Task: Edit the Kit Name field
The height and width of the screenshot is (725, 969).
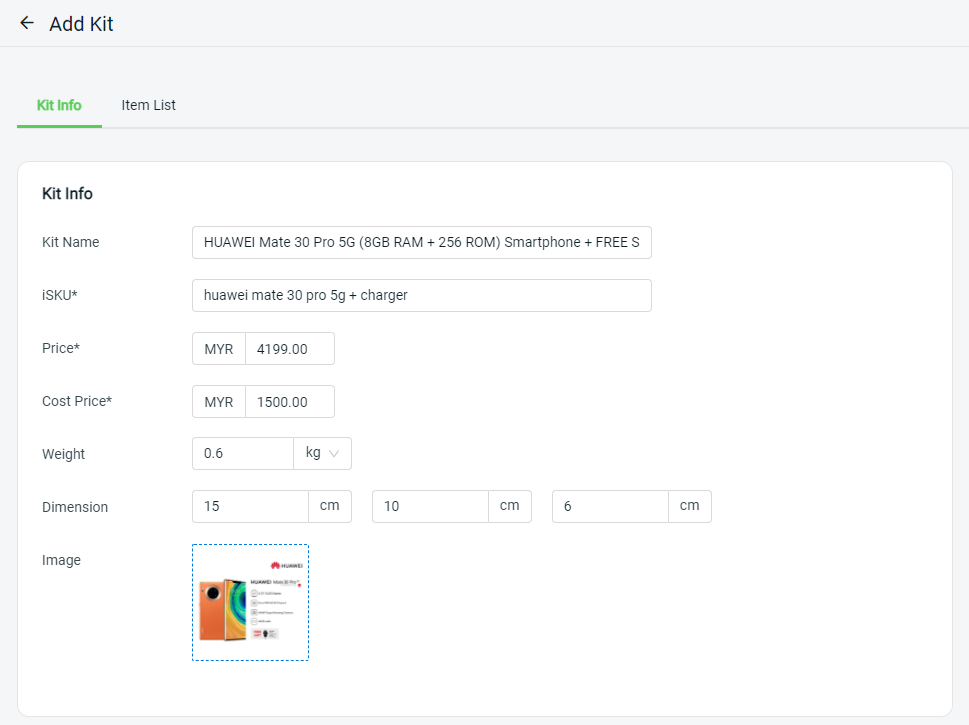Action: [421, 242]
